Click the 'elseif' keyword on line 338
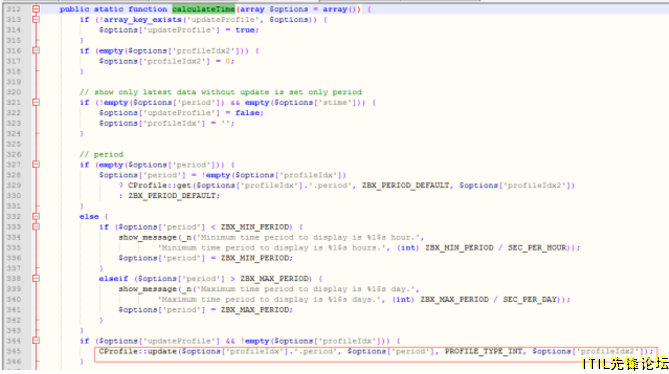 pos(113,278)
